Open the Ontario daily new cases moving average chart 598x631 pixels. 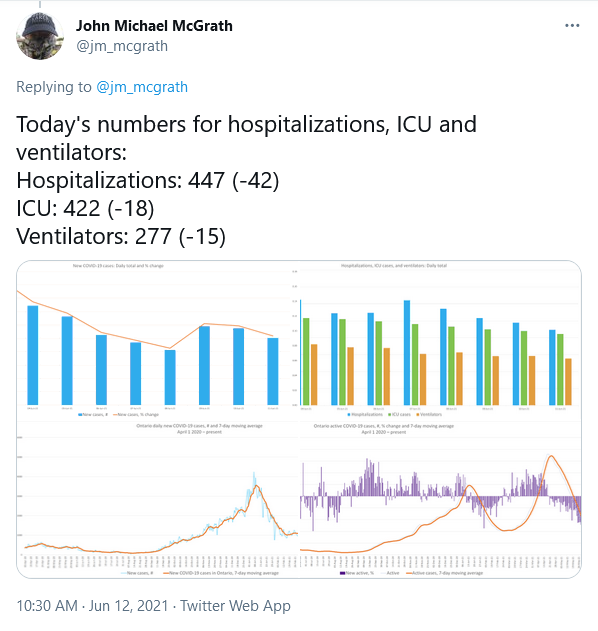[x=158, y=499]
